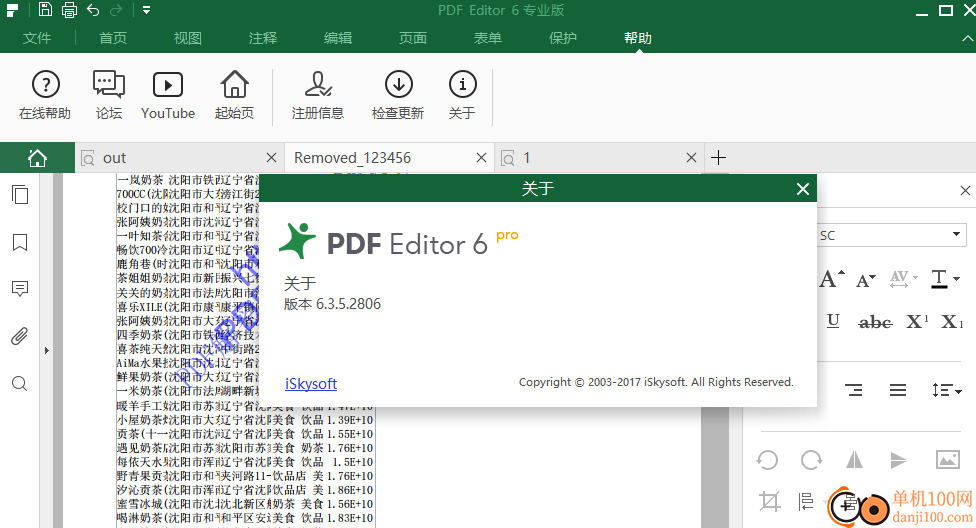976x528 pixels.
Task: Close the Removed_123456 tab
Action: (x=481, y=158)
